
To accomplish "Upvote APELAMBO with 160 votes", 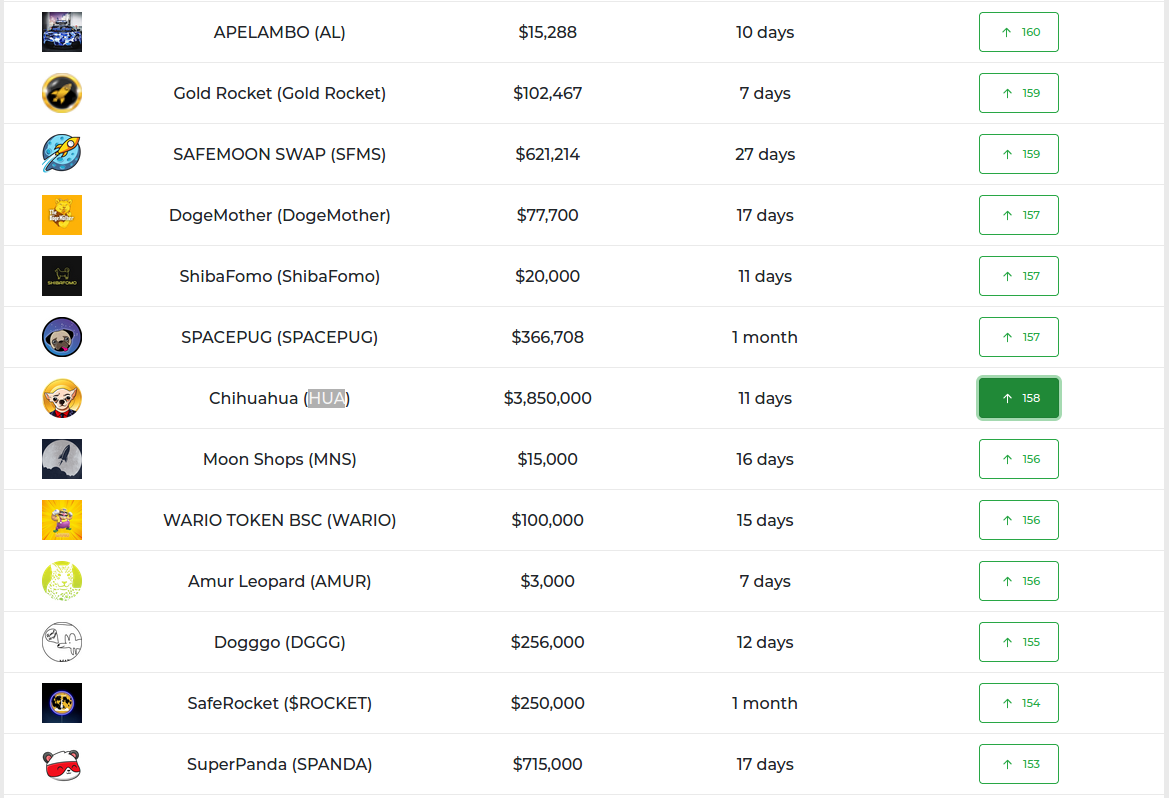I will coord(1018,32).
